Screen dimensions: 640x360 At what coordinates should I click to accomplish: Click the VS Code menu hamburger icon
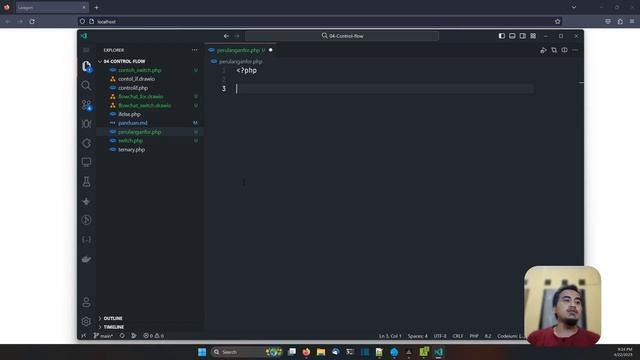[x=86, y=50]
